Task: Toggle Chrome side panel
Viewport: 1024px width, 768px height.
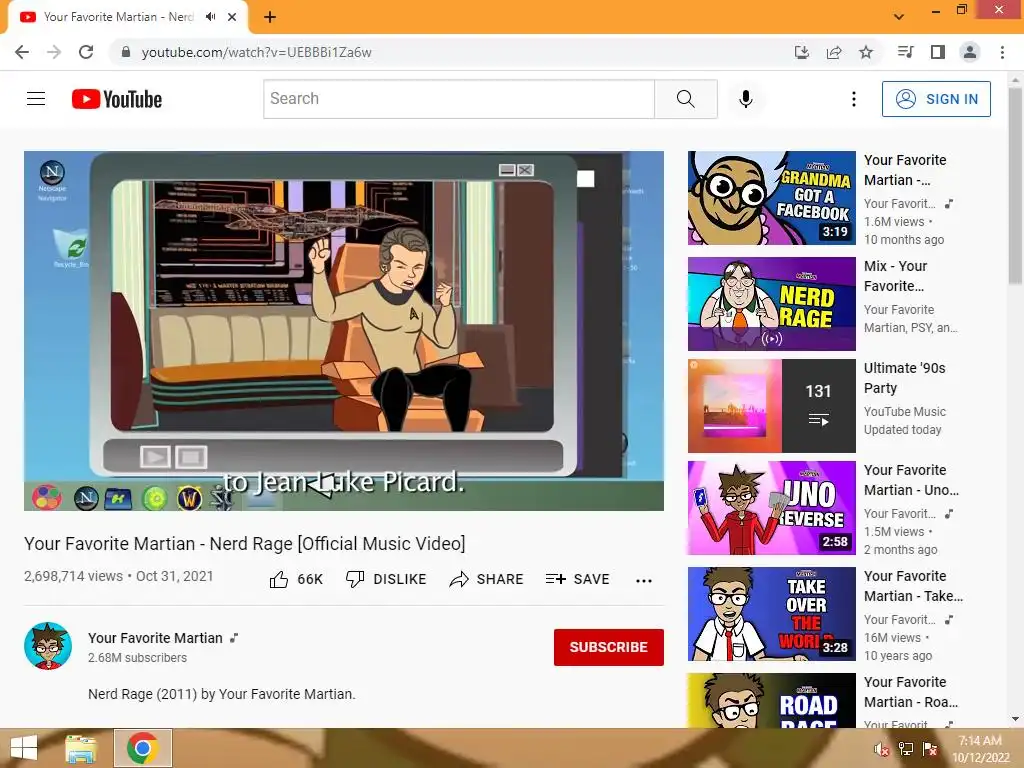Action: pos(938,52)
